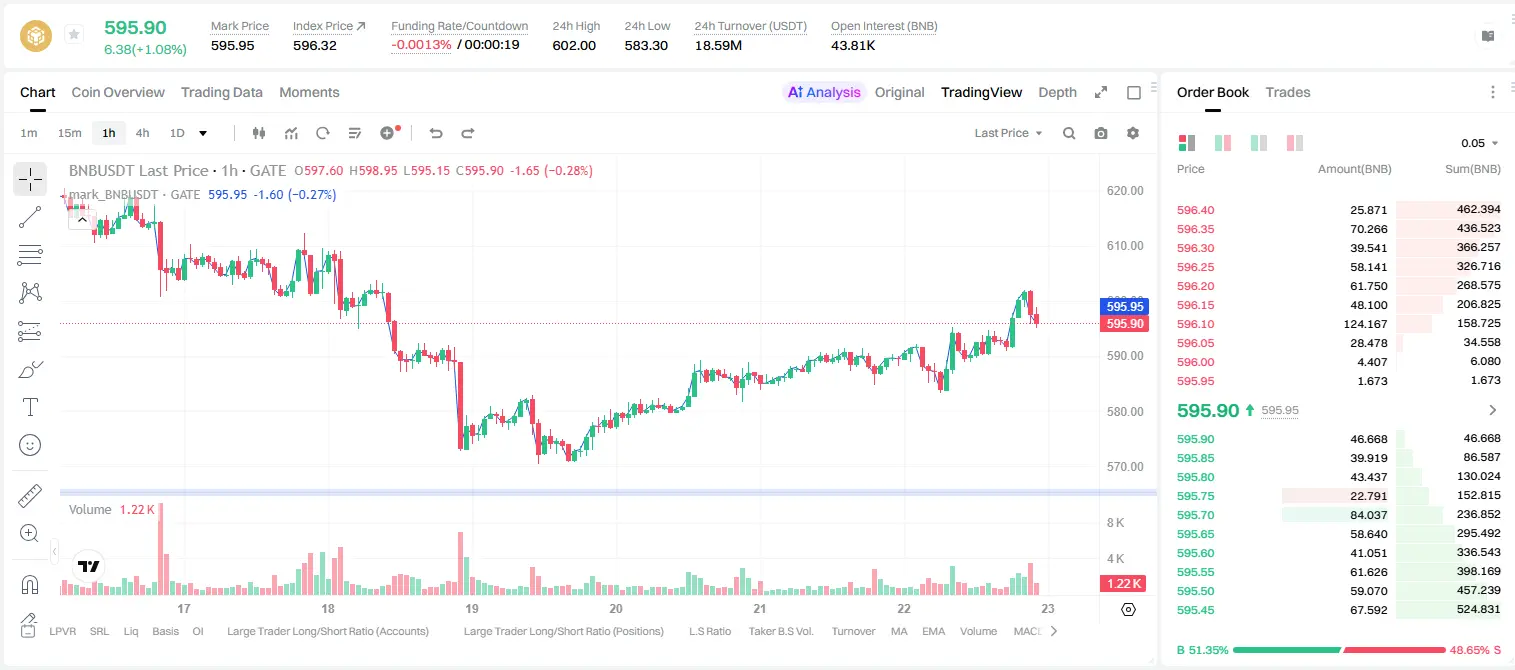Screen dimensions: 1515x670
Task: Add BNB to favorites with star
Action: click(x=74, y=35)
